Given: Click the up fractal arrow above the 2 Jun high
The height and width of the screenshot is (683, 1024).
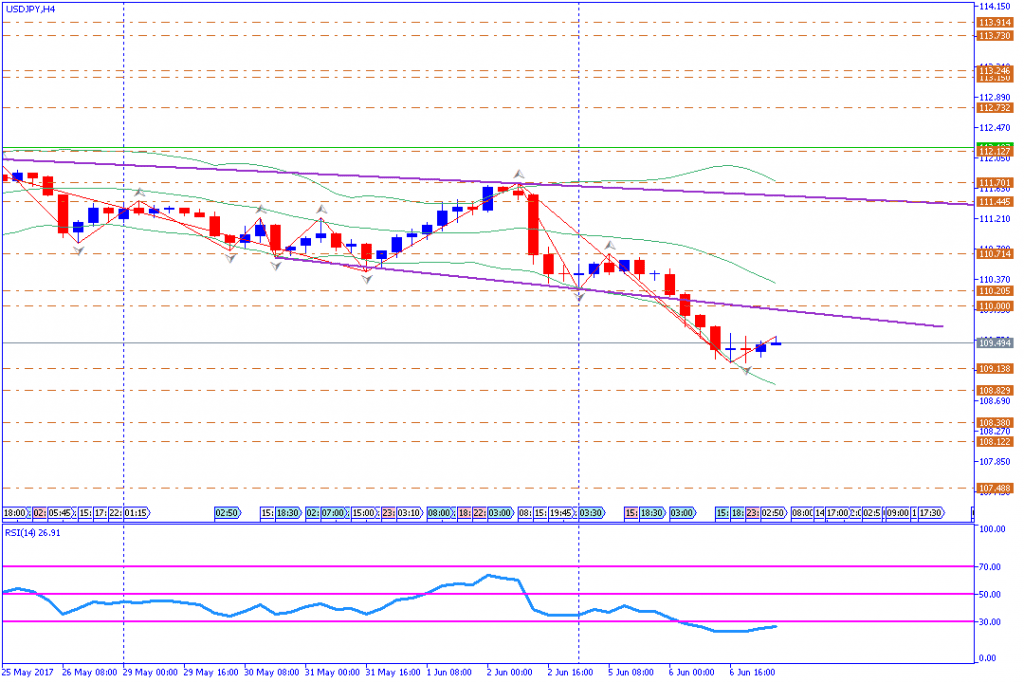Looking at the screenshot, I should coord(518,173).
